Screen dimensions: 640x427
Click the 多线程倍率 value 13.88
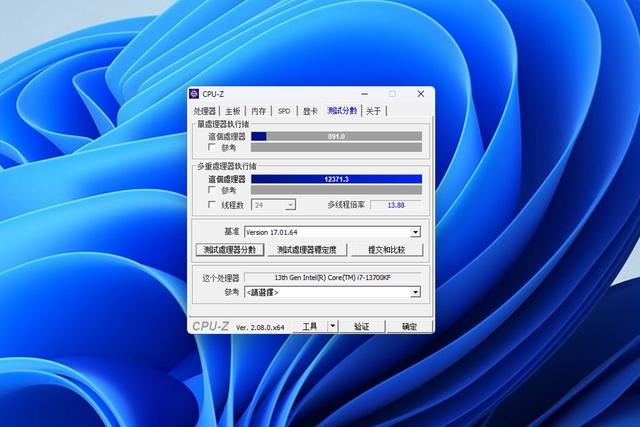pyautogui.click(x=396, y=205)
